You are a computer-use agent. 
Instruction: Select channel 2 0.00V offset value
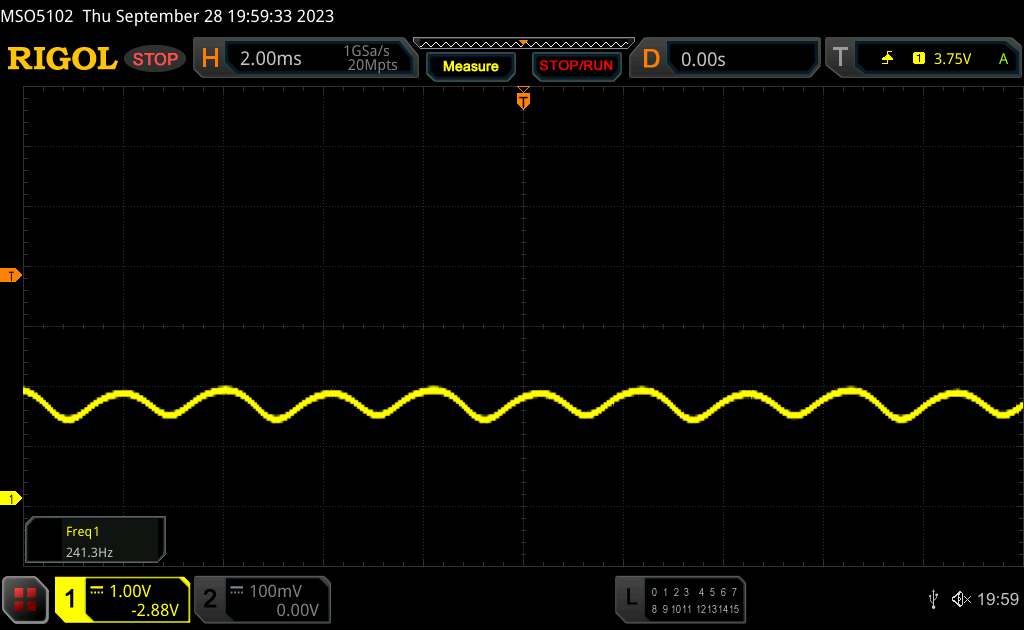[x=297, y=610]
